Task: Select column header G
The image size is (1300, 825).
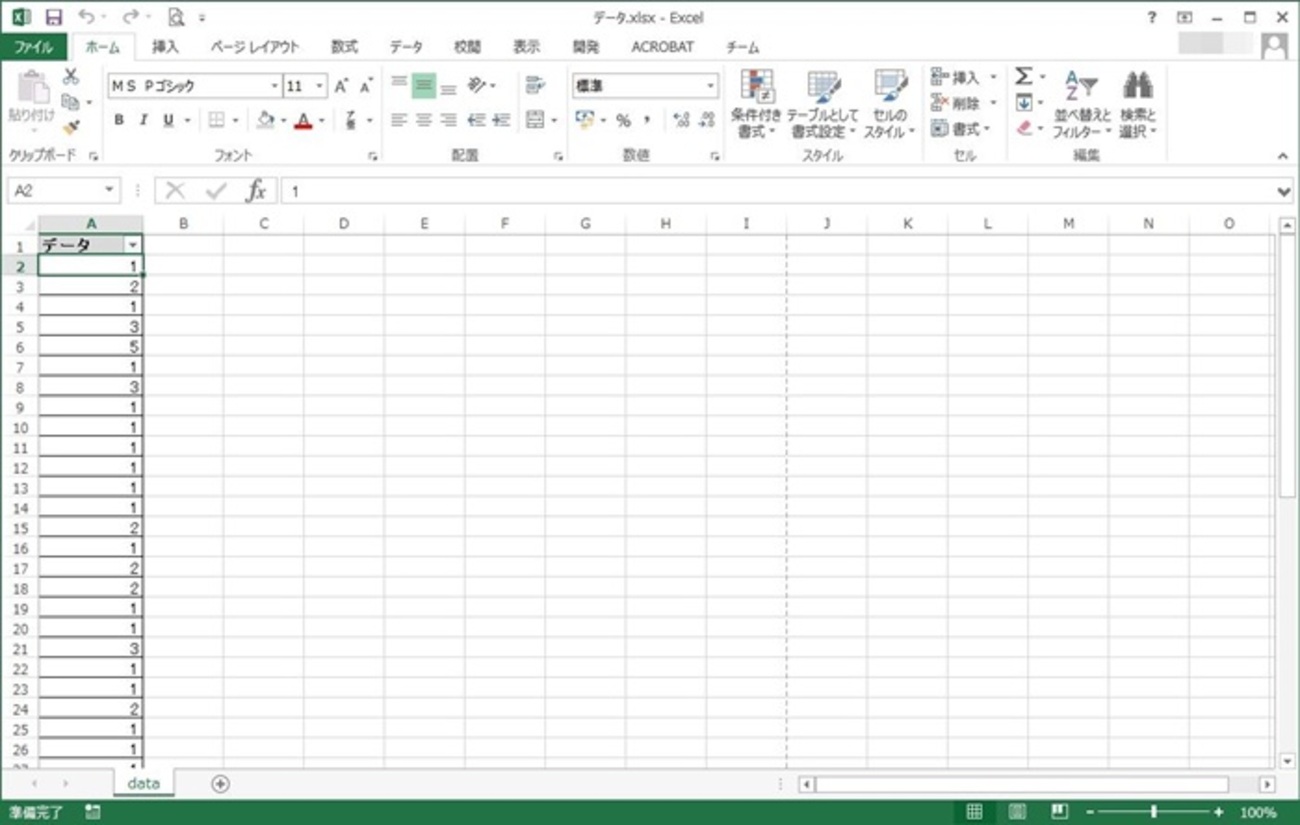Action: click(585, 224)
